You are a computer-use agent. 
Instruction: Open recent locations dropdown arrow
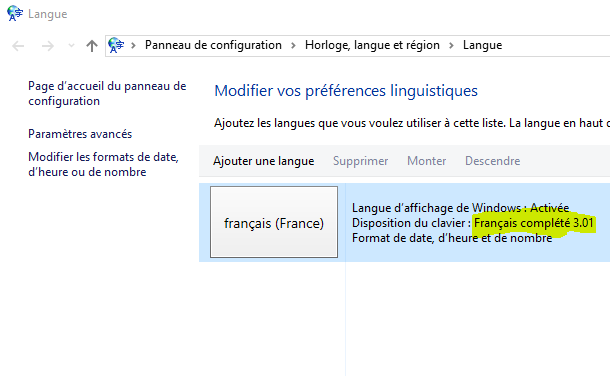[71, 45]
